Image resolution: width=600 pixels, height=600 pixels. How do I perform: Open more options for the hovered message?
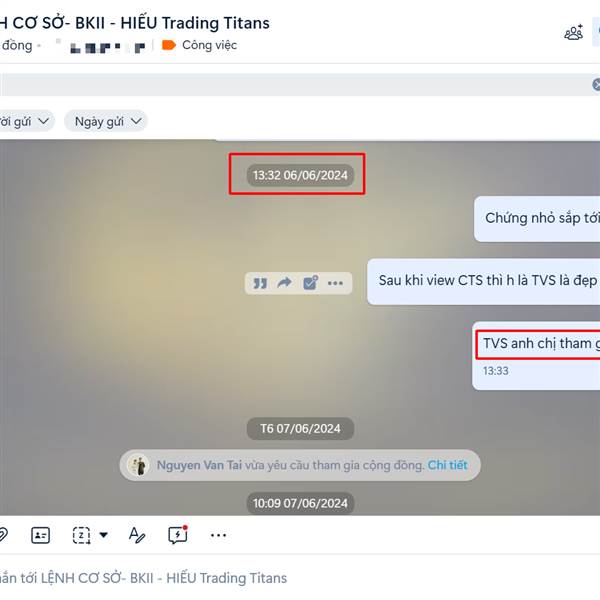pyautogui.click(x=335, y=283)
